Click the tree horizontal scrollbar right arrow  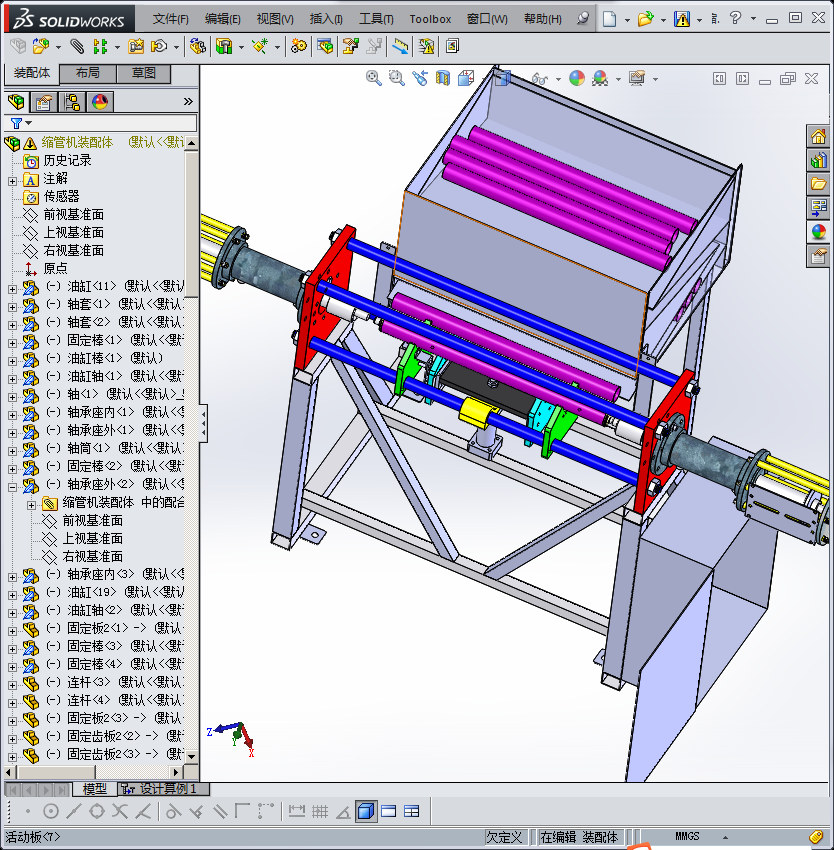[176, 771]
